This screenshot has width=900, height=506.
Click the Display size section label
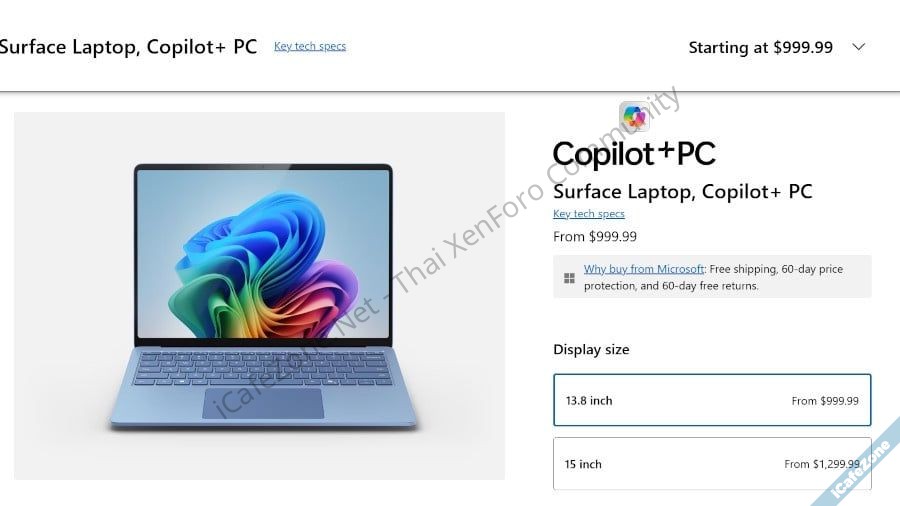pyautogui.click(x=591, y=349)
